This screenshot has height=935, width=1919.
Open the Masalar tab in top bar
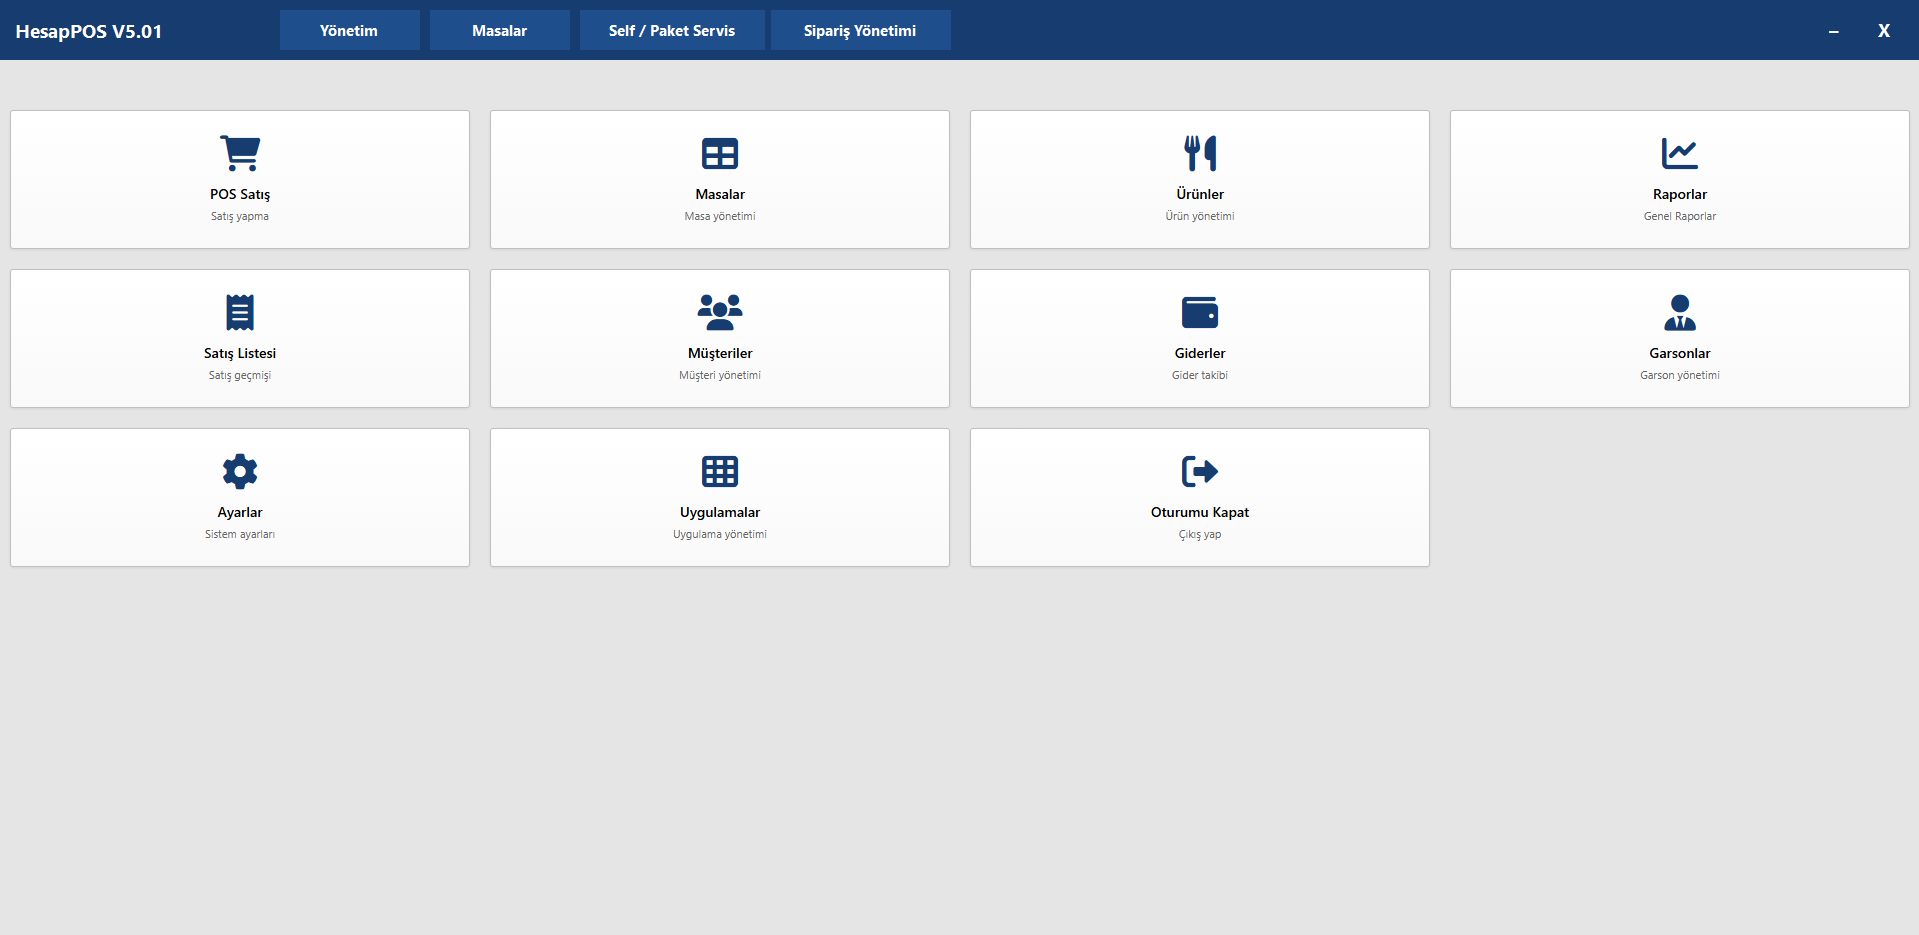pos(499,31)
